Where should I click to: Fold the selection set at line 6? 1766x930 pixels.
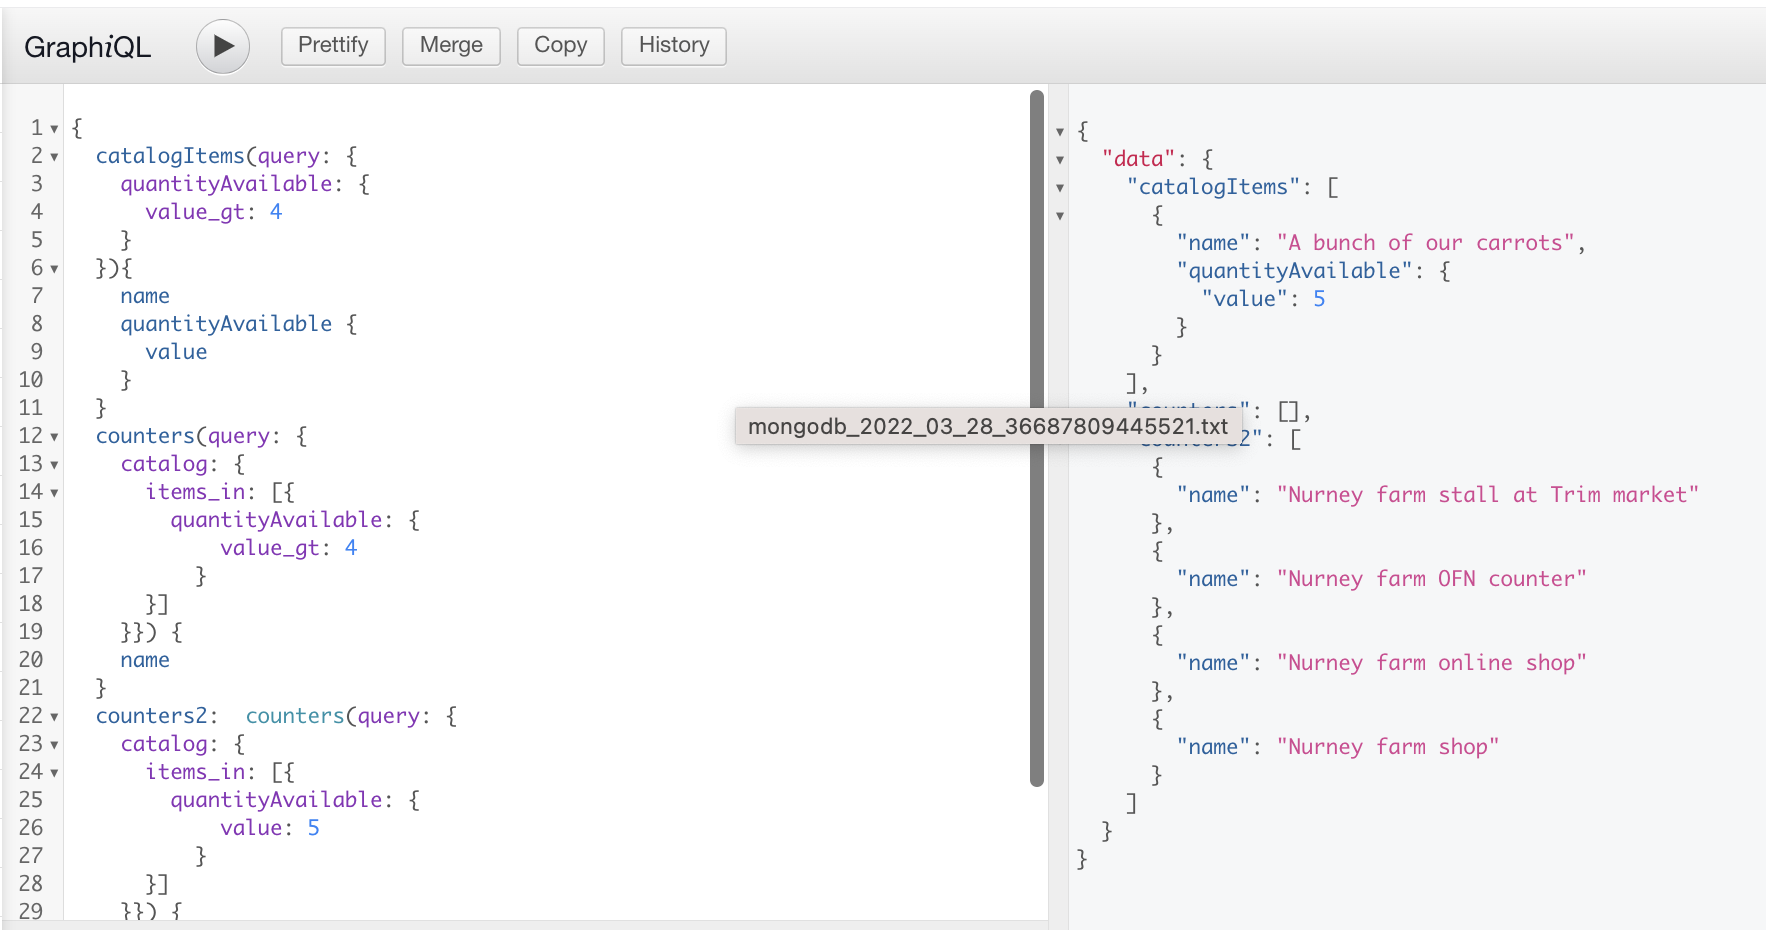point(54,269)
